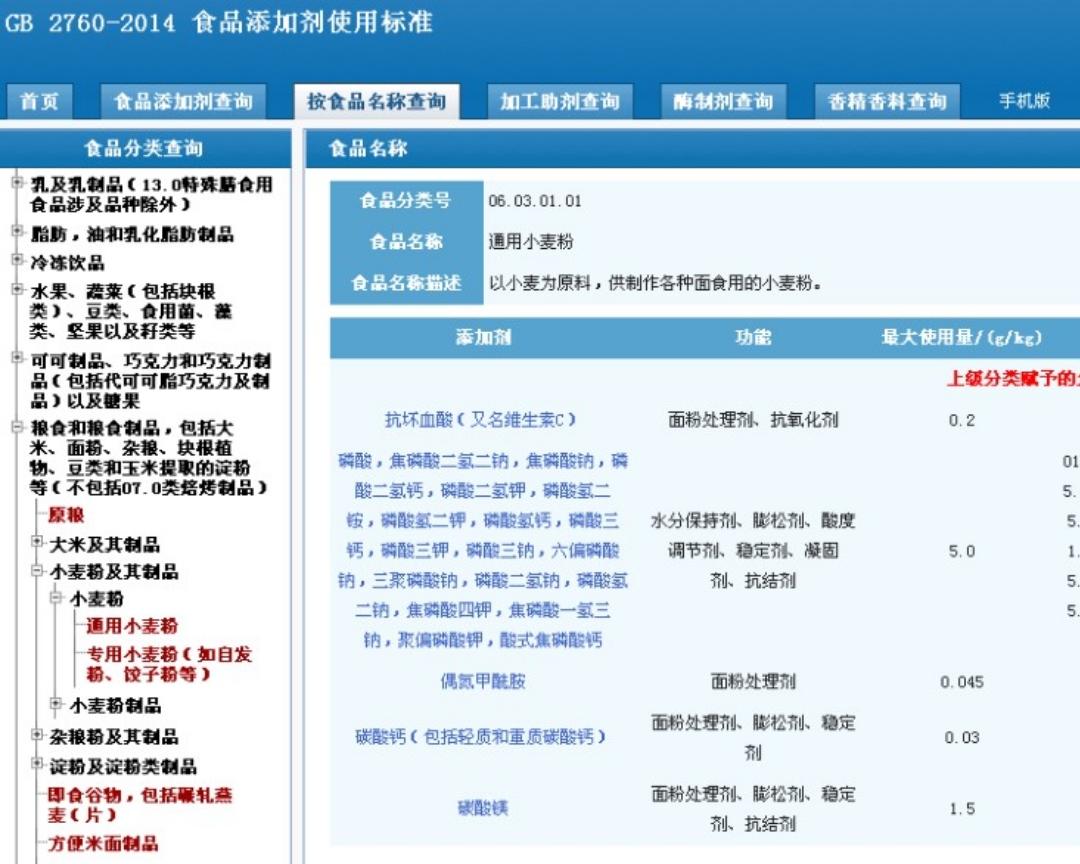This screenshot has height=864, width=1080.
Task: Select 原粮 in the category tree
Action: pyautogui.click(x=66, y=515)
